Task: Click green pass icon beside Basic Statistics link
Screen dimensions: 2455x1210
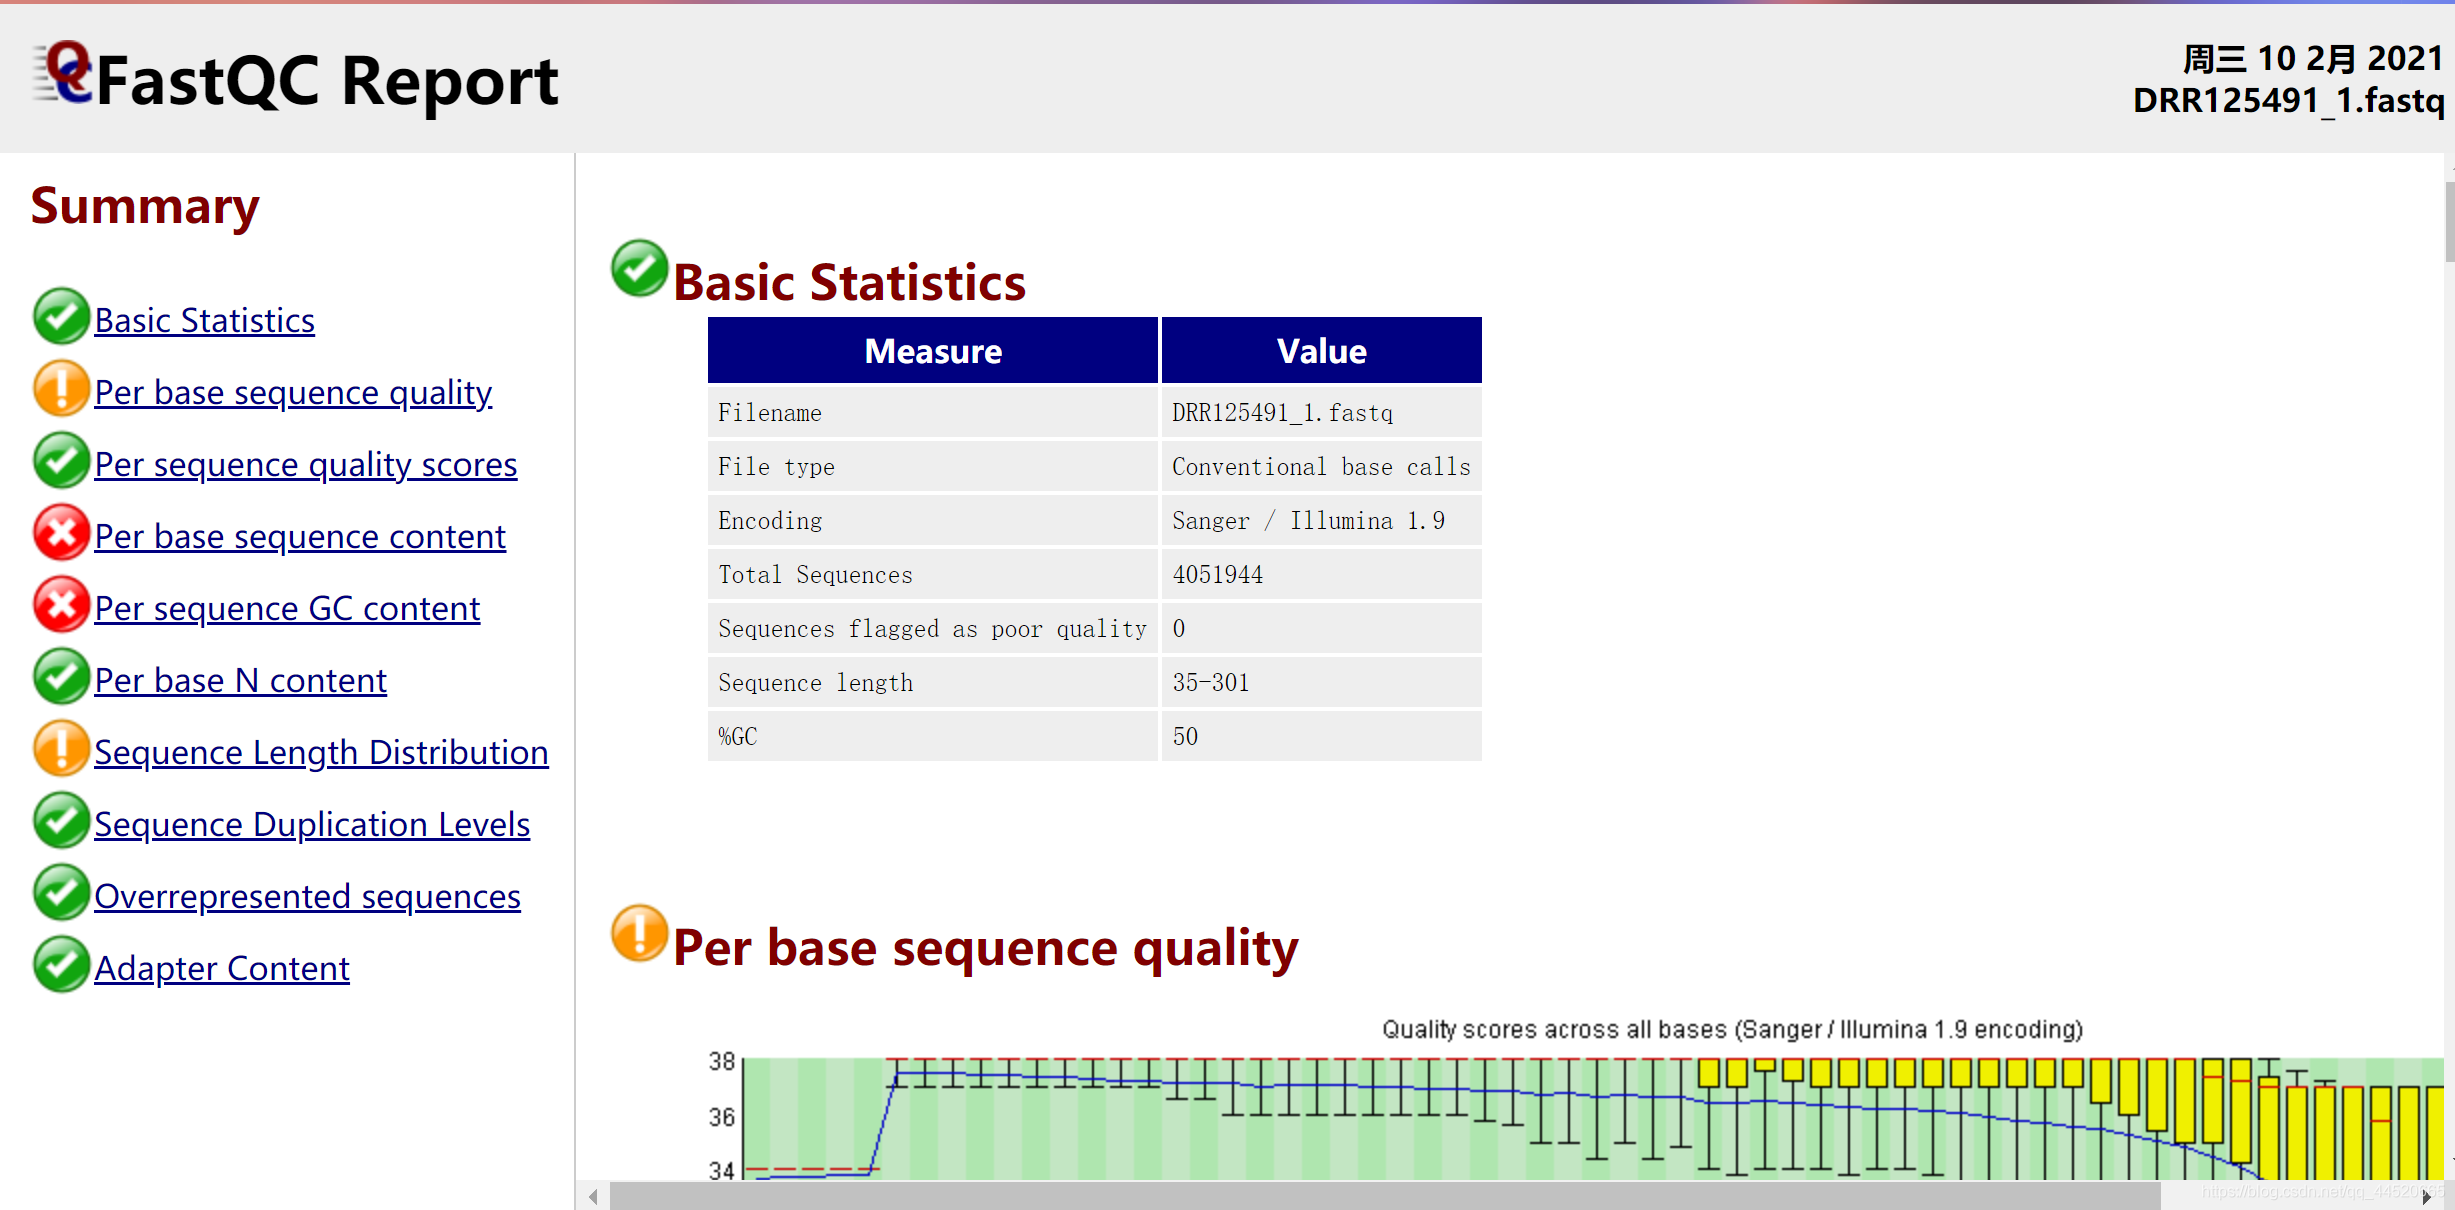Action: (x=61, y=317)
